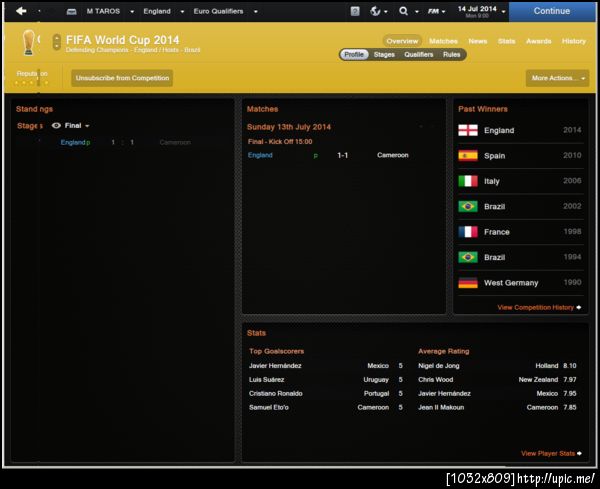Click the Brazil flag next to 1994
Screen dimensions: 600x489
point(468,257)
